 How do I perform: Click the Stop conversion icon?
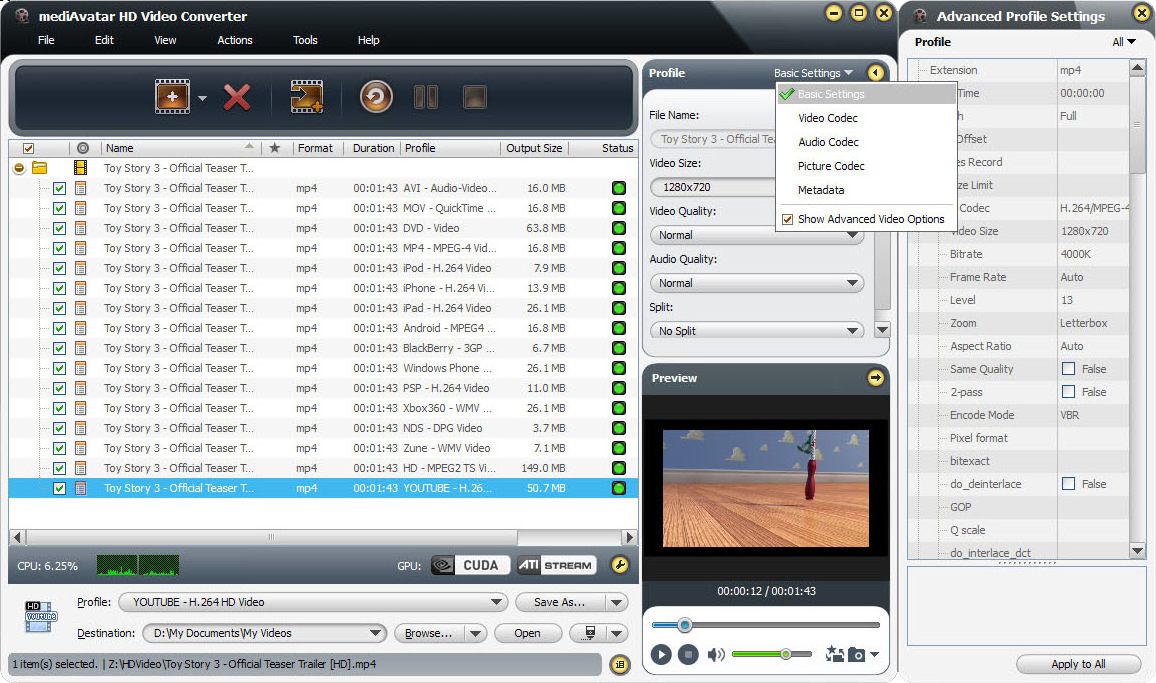click(x=474, y=97)
